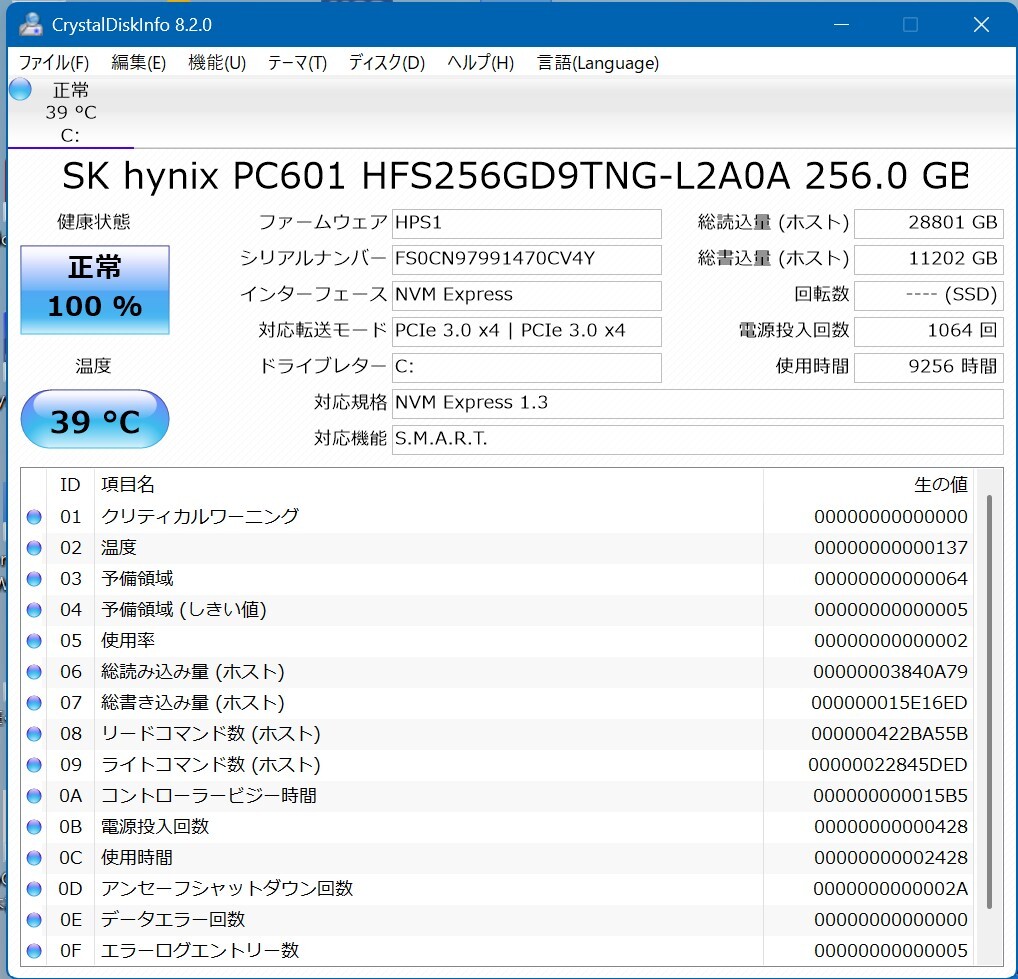
Task: Click the interface field NVM Express
Action: (527, 295)
